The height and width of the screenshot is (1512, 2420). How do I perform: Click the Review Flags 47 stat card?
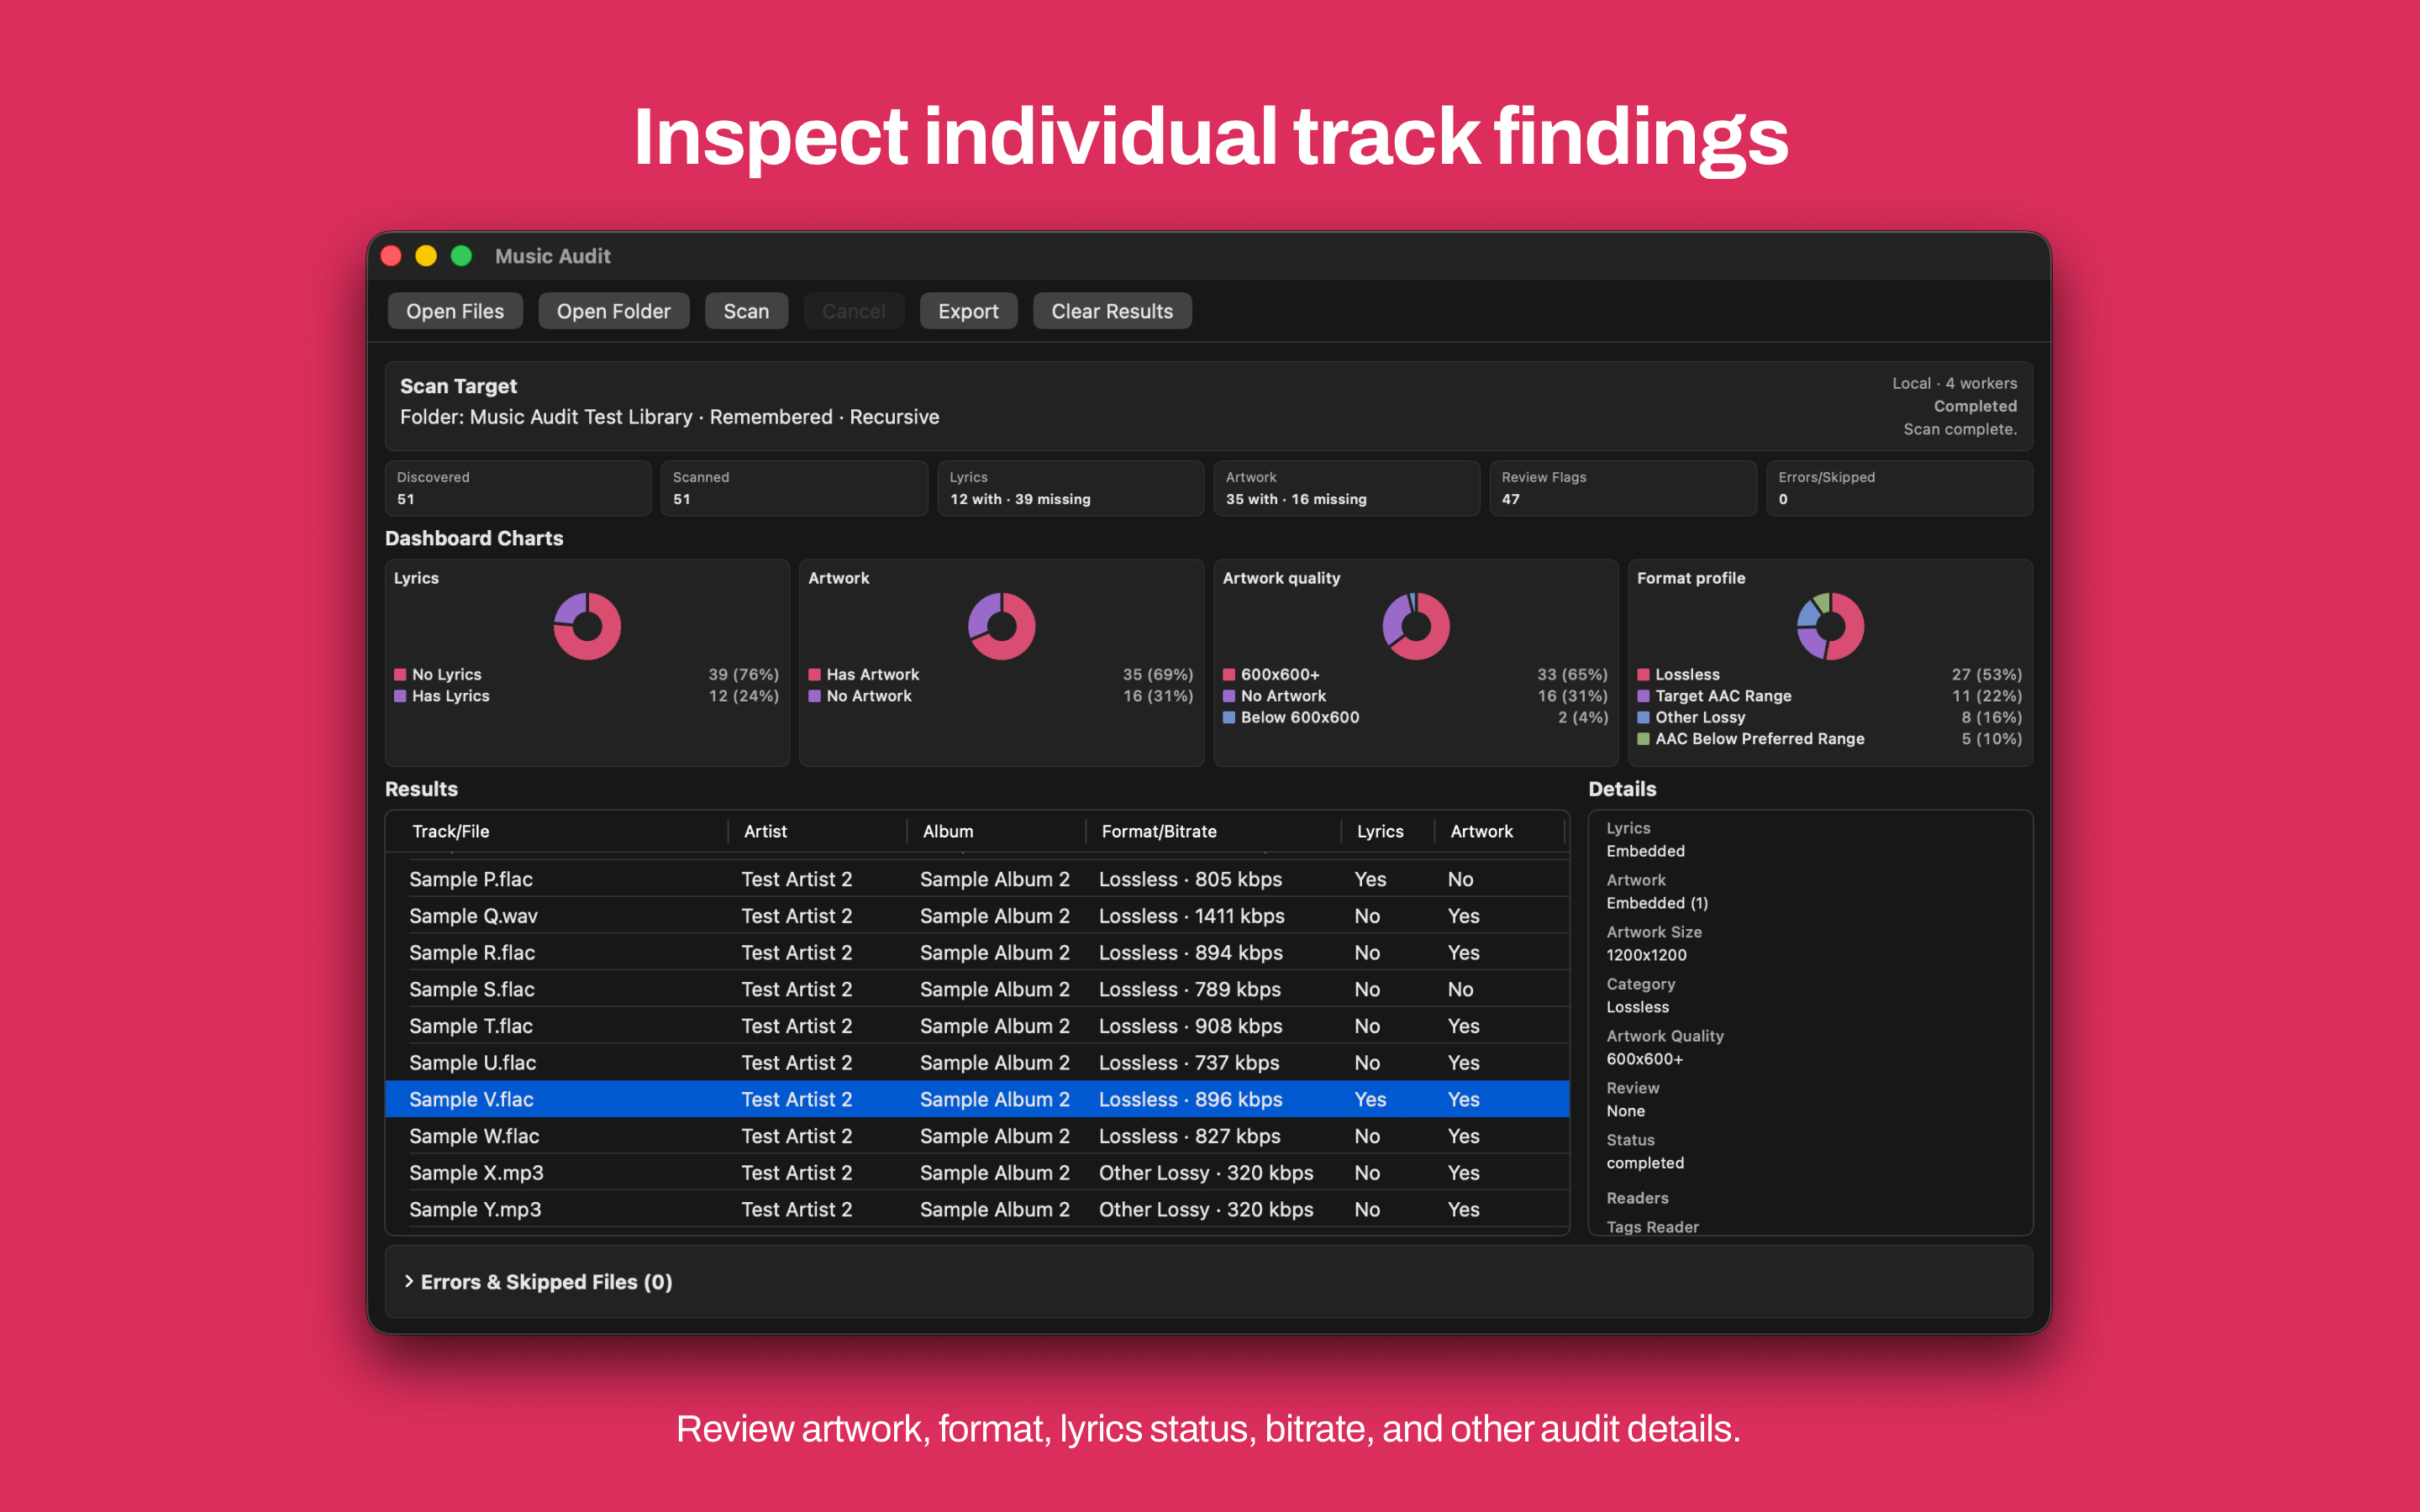pos(1622,488)
